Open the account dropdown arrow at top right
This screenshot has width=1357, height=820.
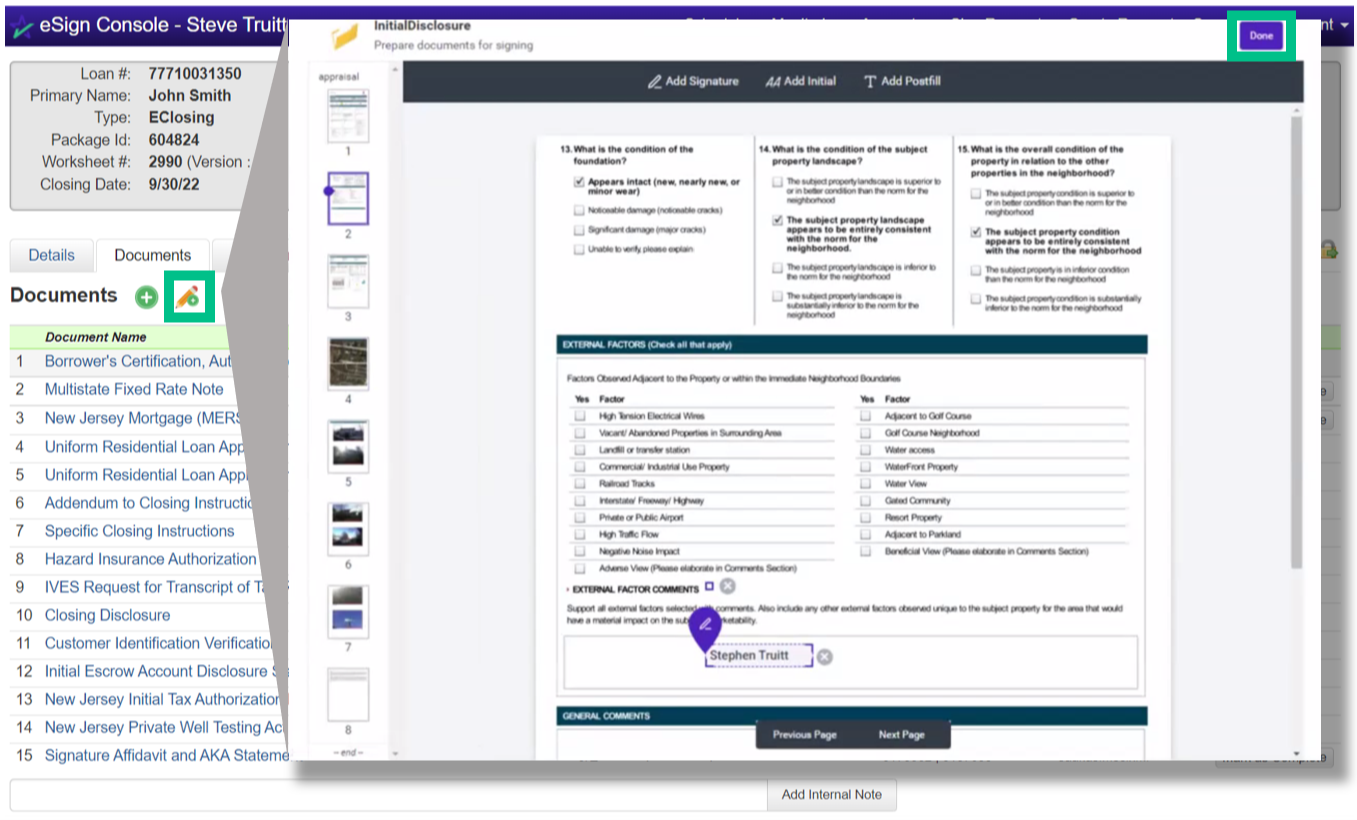coord(1345,25)
